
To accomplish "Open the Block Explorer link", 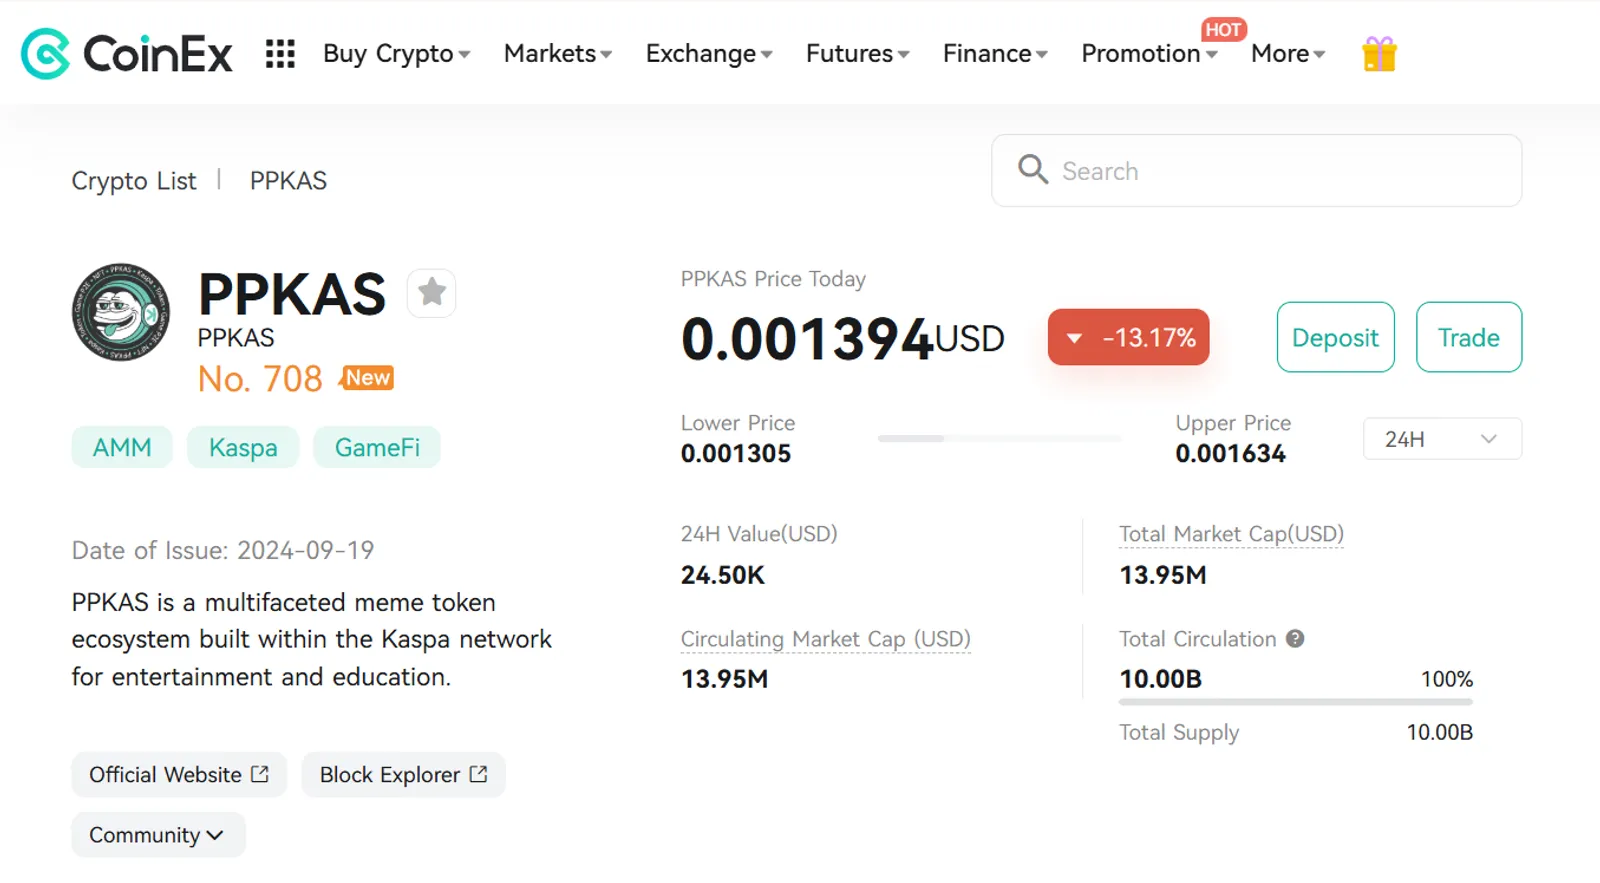I will coord(403,775).
